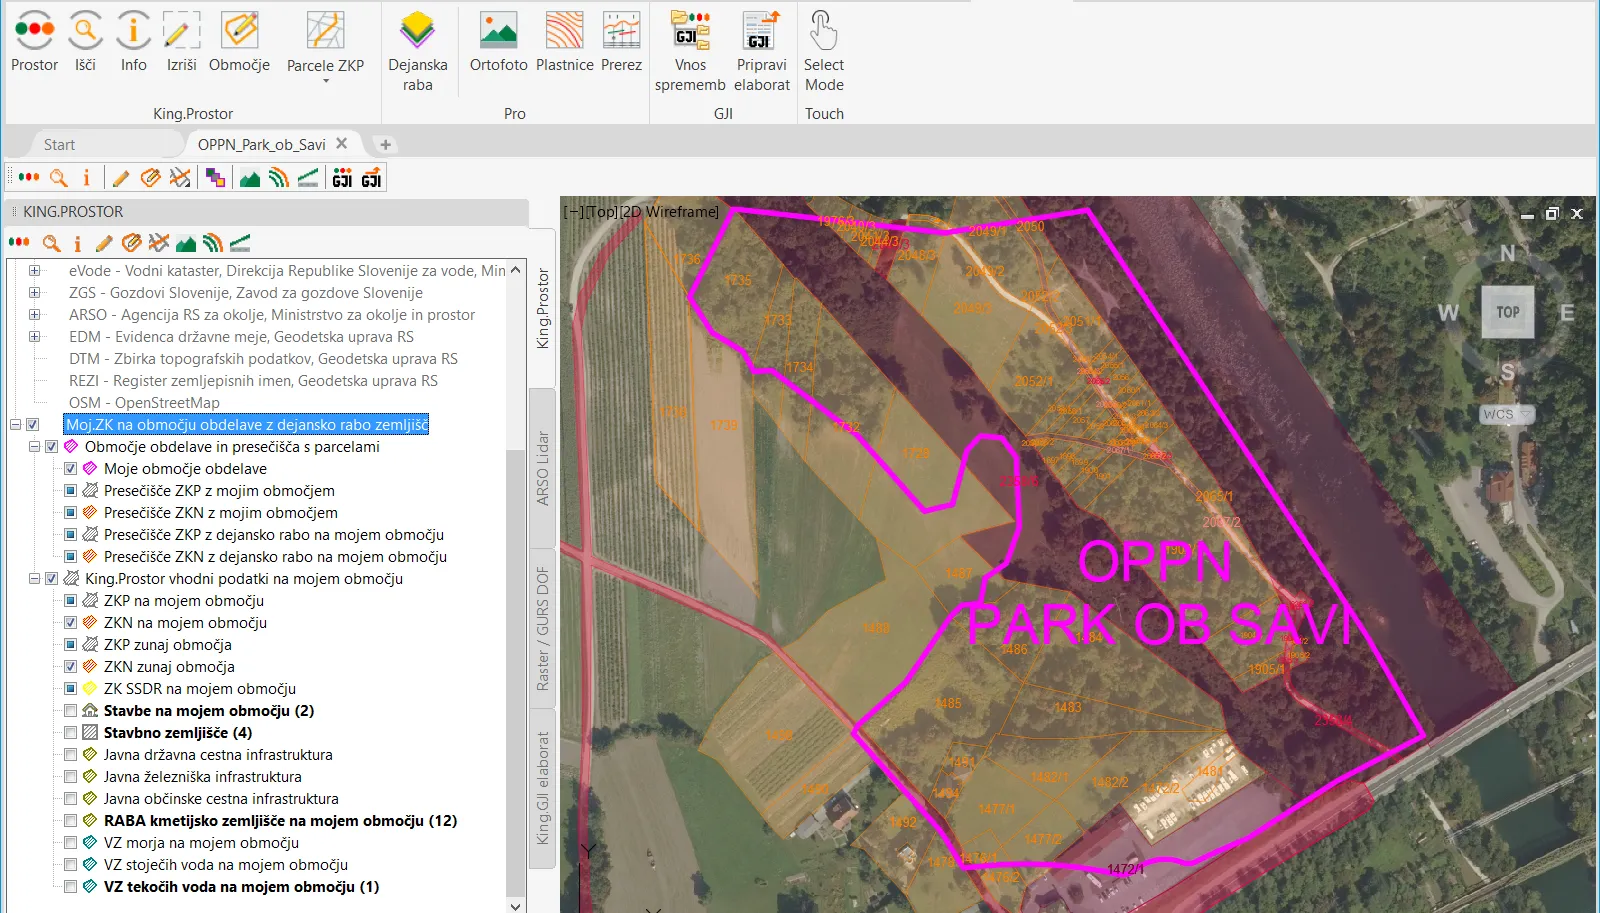1600x913 pixels.
Task: Click Dejanska raba ribbon icon
Action: click(417, 32)
